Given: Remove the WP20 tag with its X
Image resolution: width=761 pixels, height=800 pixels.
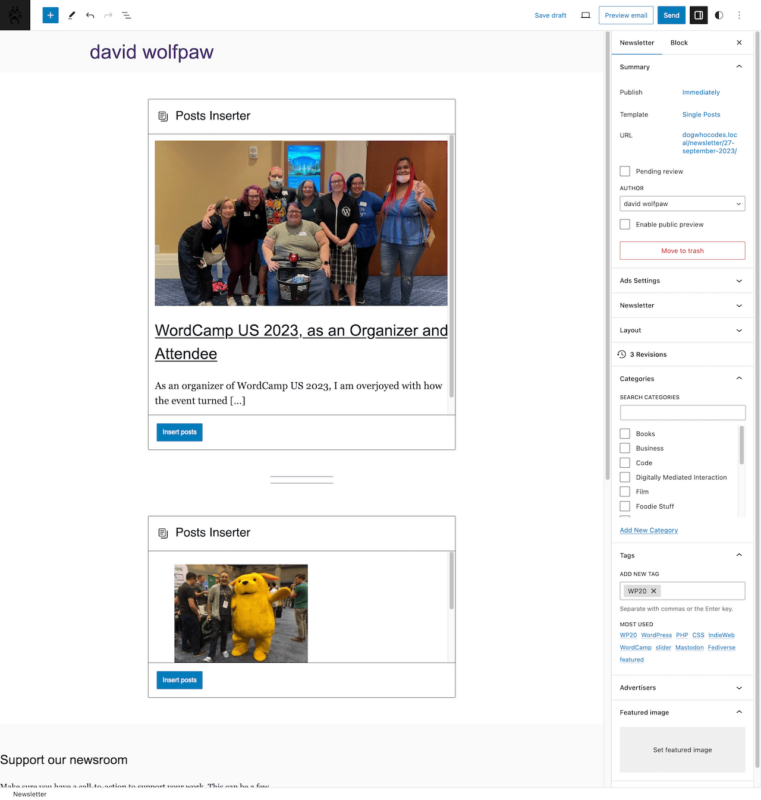Looking at the screenshot, I should click(x=653, y=591).
